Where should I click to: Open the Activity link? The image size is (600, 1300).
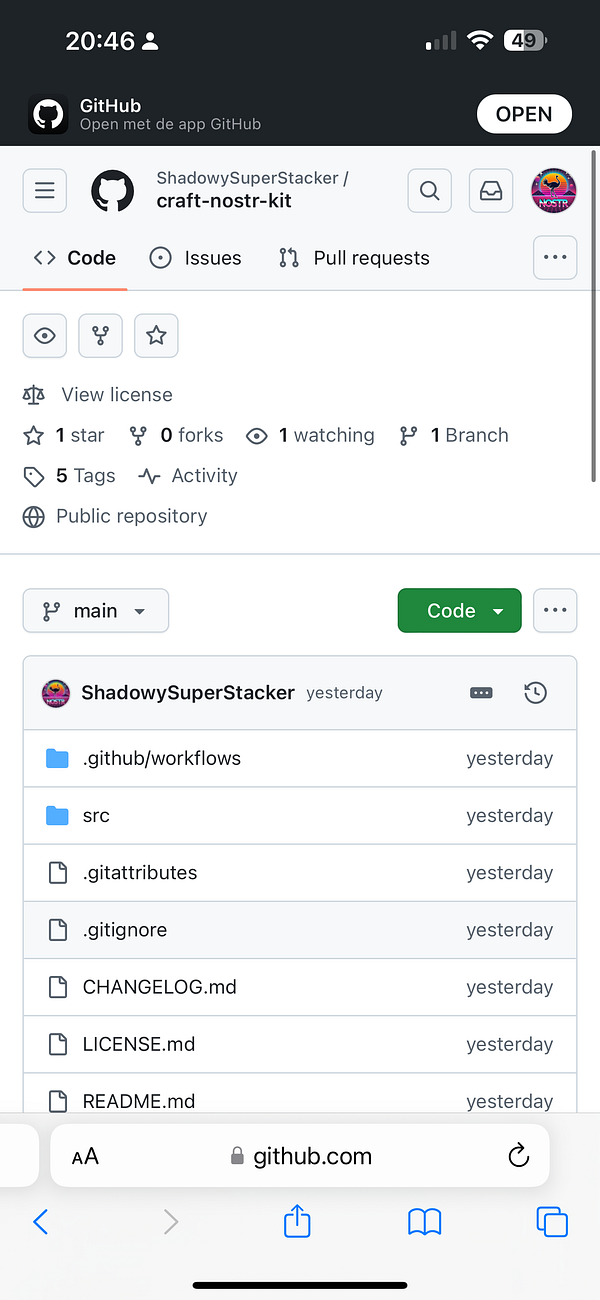coord(189,476)
